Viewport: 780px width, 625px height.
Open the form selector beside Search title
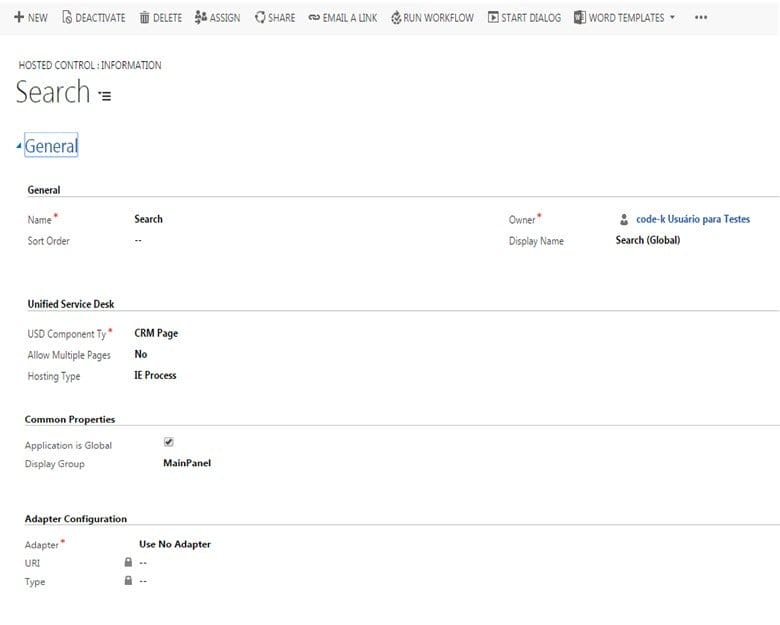pos(105,96)
